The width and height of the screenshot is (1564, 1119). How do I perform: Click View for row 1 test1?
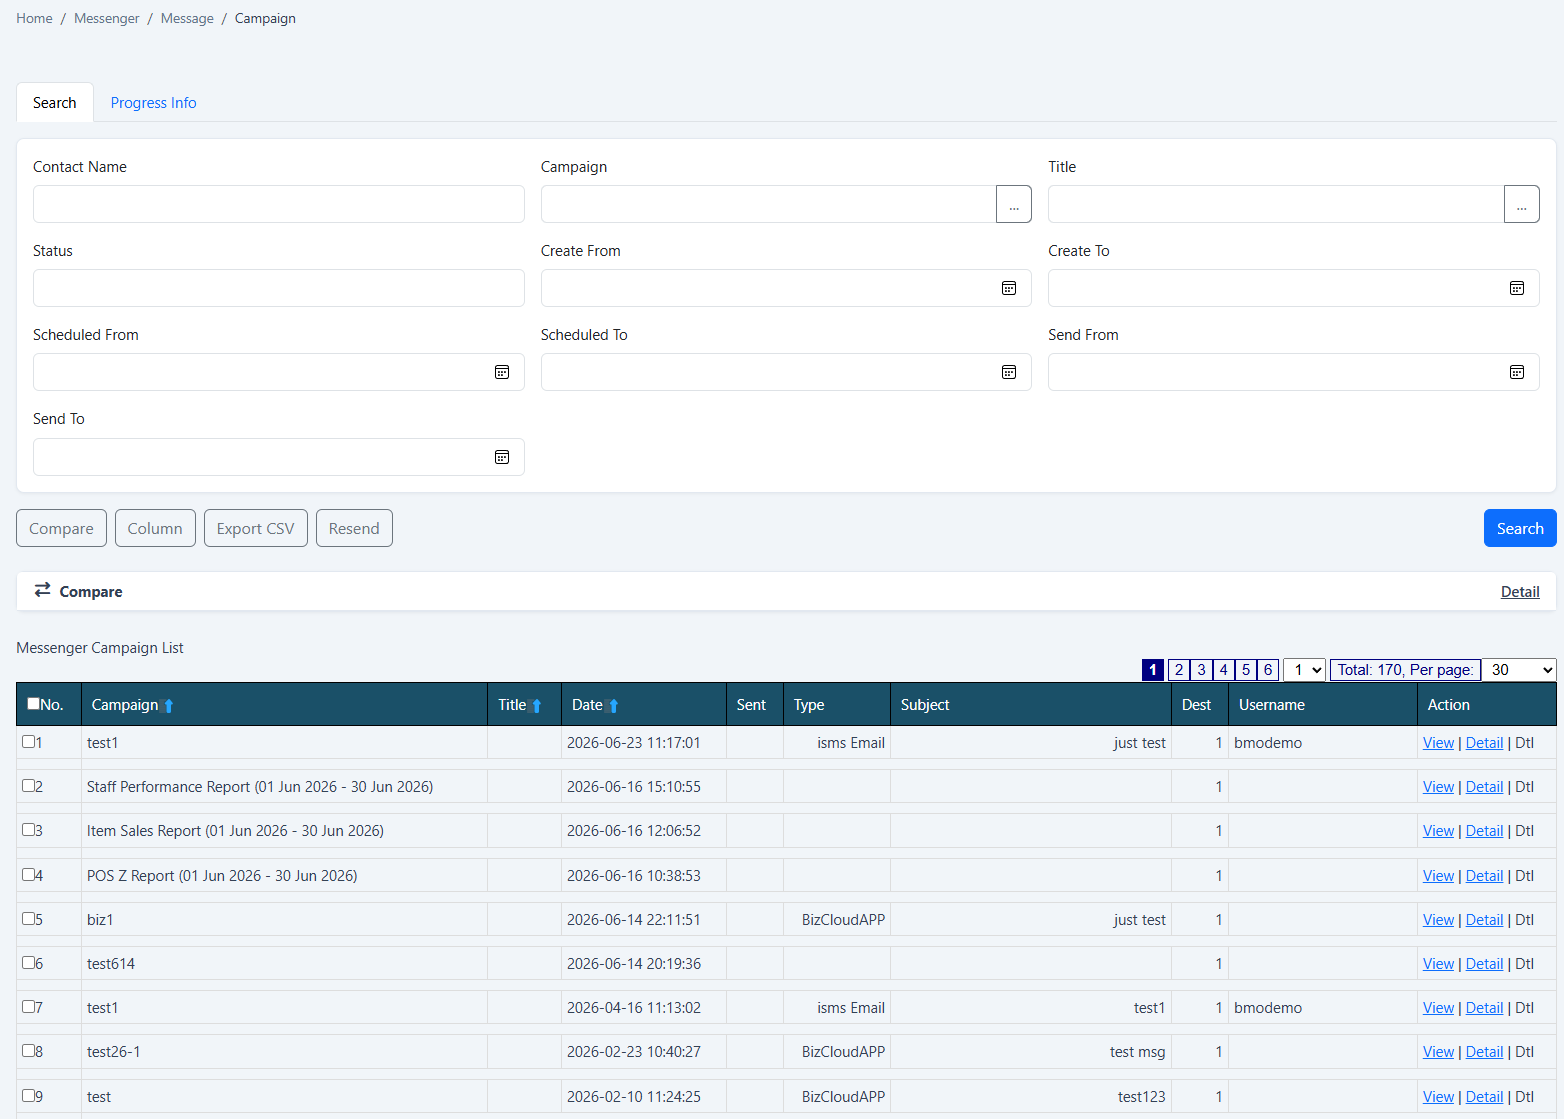tap(1438, 743)
